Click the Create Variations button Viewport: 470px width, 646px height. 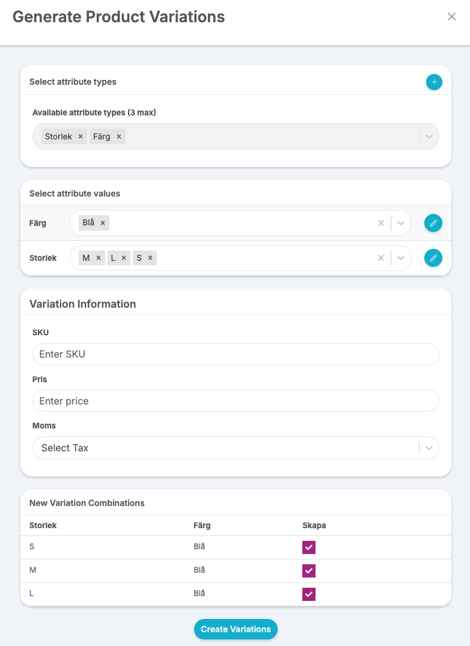point(236,629)
